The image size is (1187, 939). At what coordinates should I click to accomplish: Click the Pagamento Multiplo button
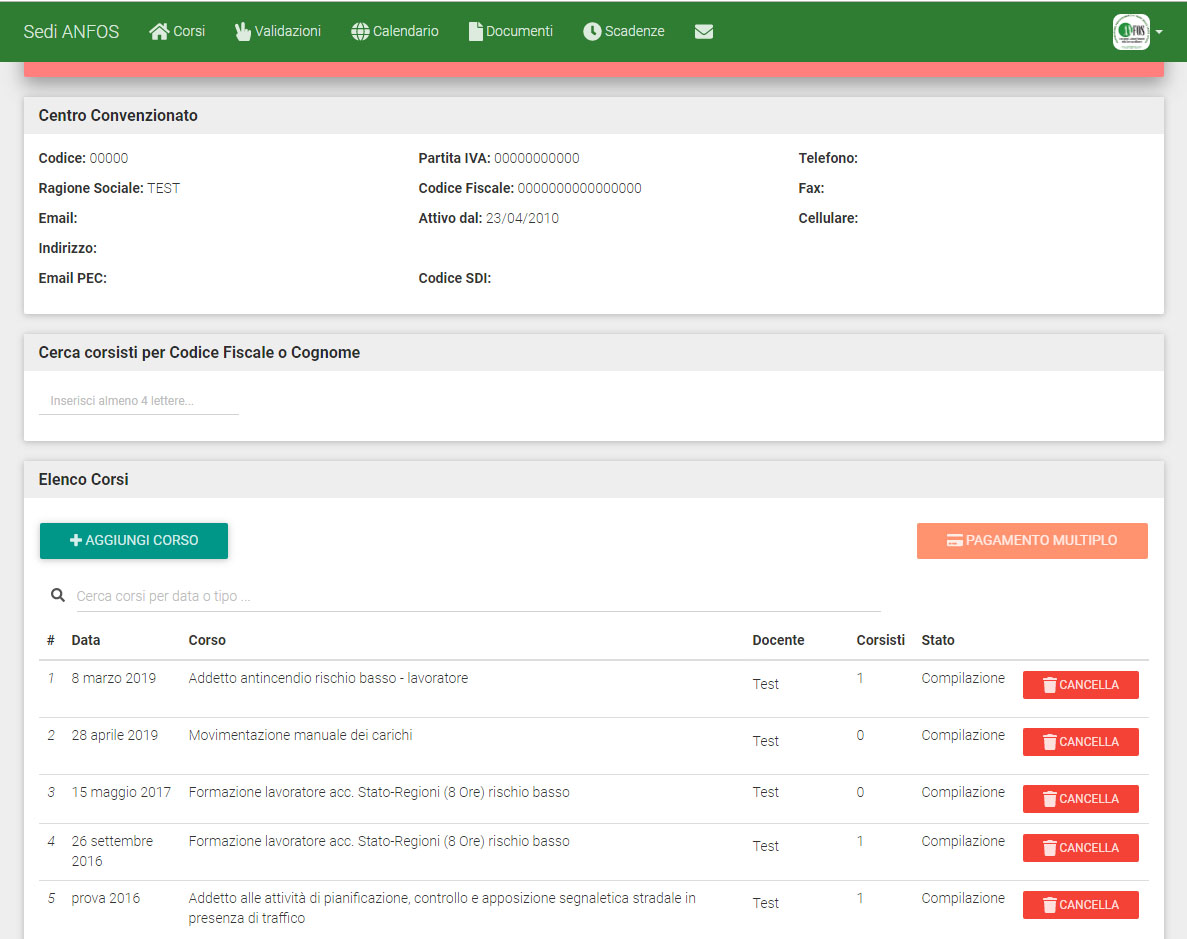[x=1031, y=541]
